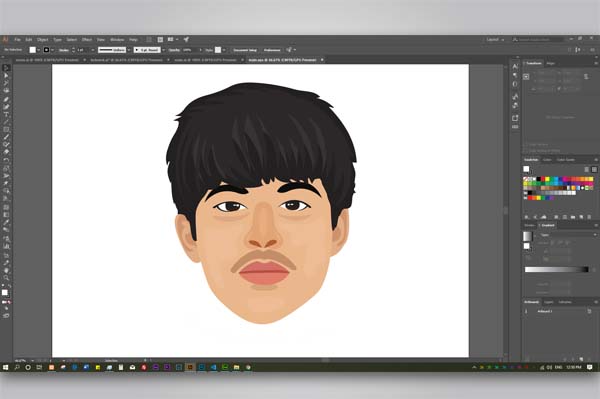Select Artboard 1 row in Artboards panel
The image size is (600, 399).
pyautogui.click(x=558, y=311)
